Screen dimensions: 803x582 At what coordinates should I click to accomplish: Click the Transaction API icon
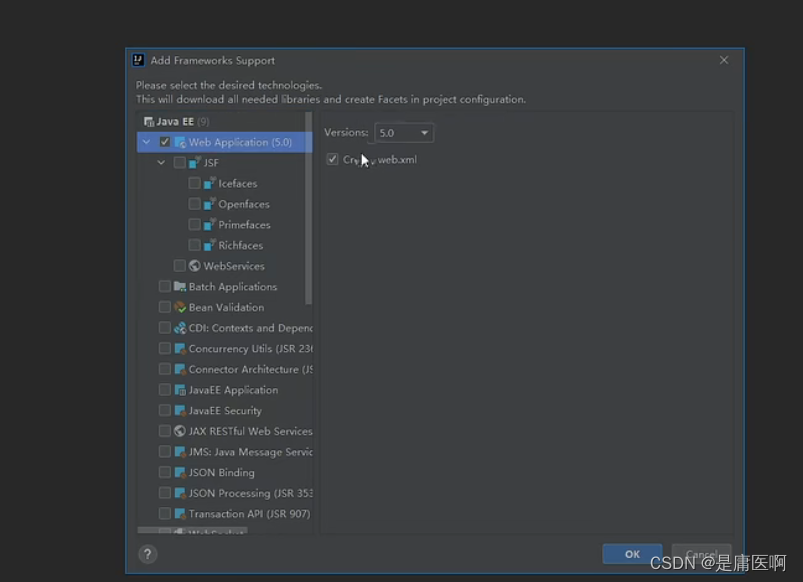click(x=180, y=513)
